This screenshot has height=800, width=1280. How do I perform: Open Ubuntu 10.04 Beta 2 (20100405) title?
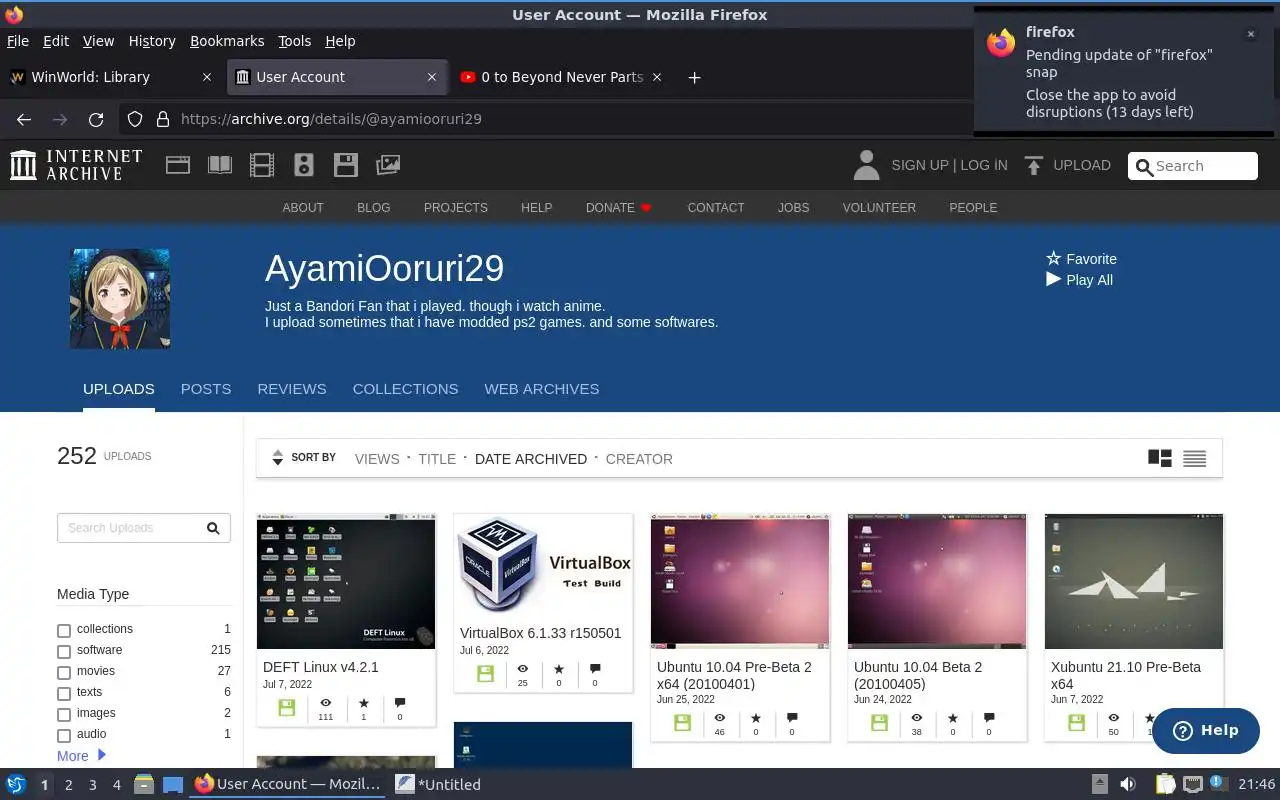(918, 675)
